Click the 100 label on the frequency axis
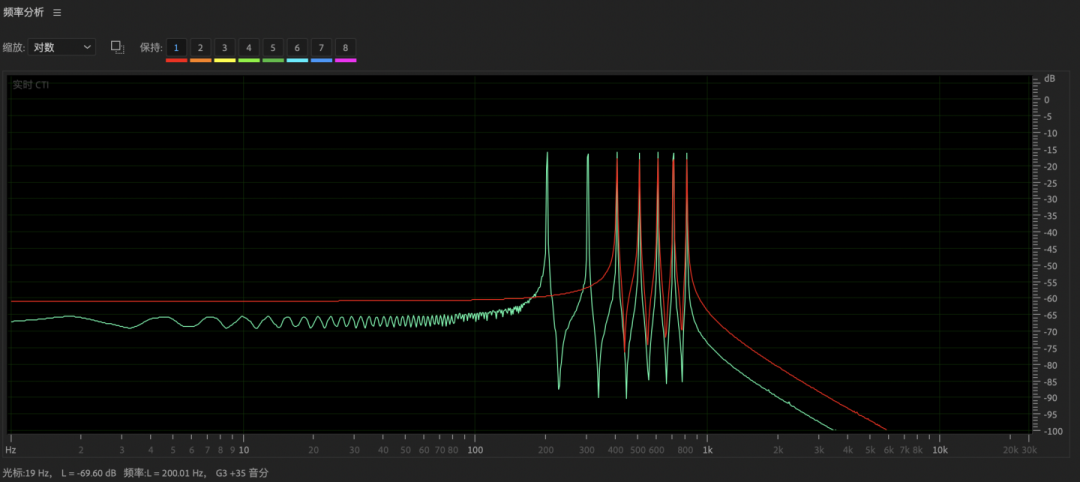Viewport: 1080px width, 482px height. [475, 449]
